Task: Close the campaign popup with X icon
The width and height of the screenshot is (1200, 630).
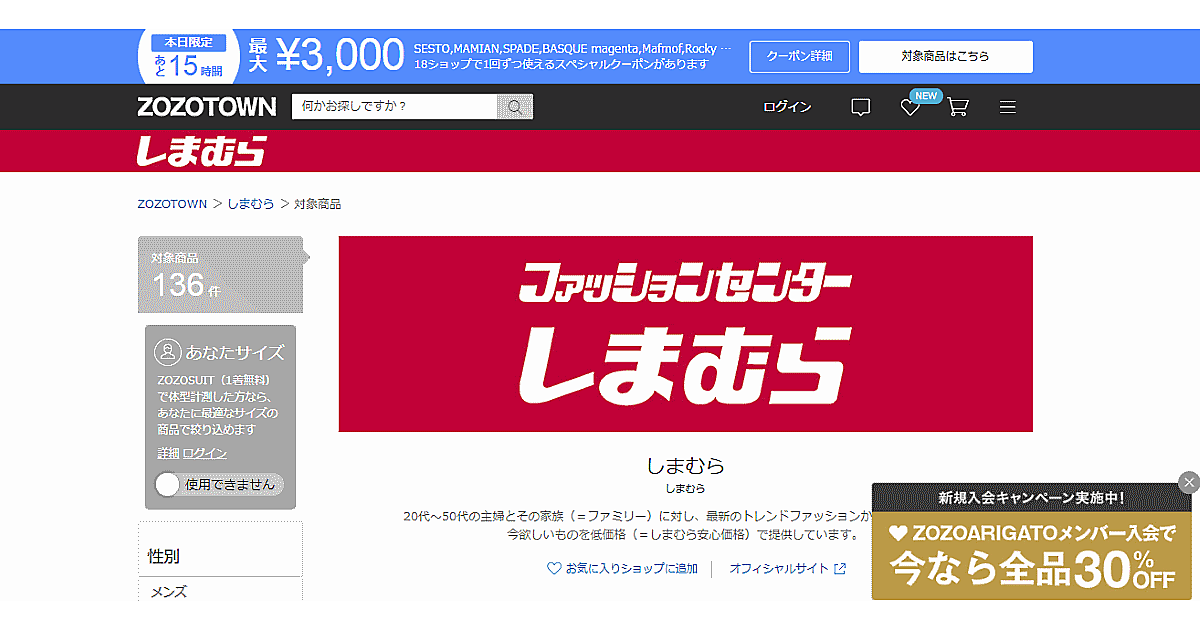Action: (1188, 482)
